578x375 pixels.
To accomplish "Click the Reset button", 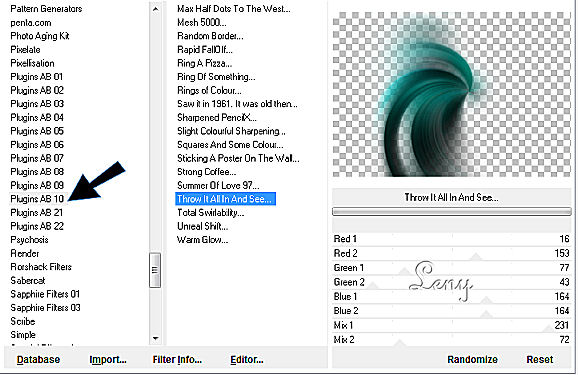I will coord(539,360).
